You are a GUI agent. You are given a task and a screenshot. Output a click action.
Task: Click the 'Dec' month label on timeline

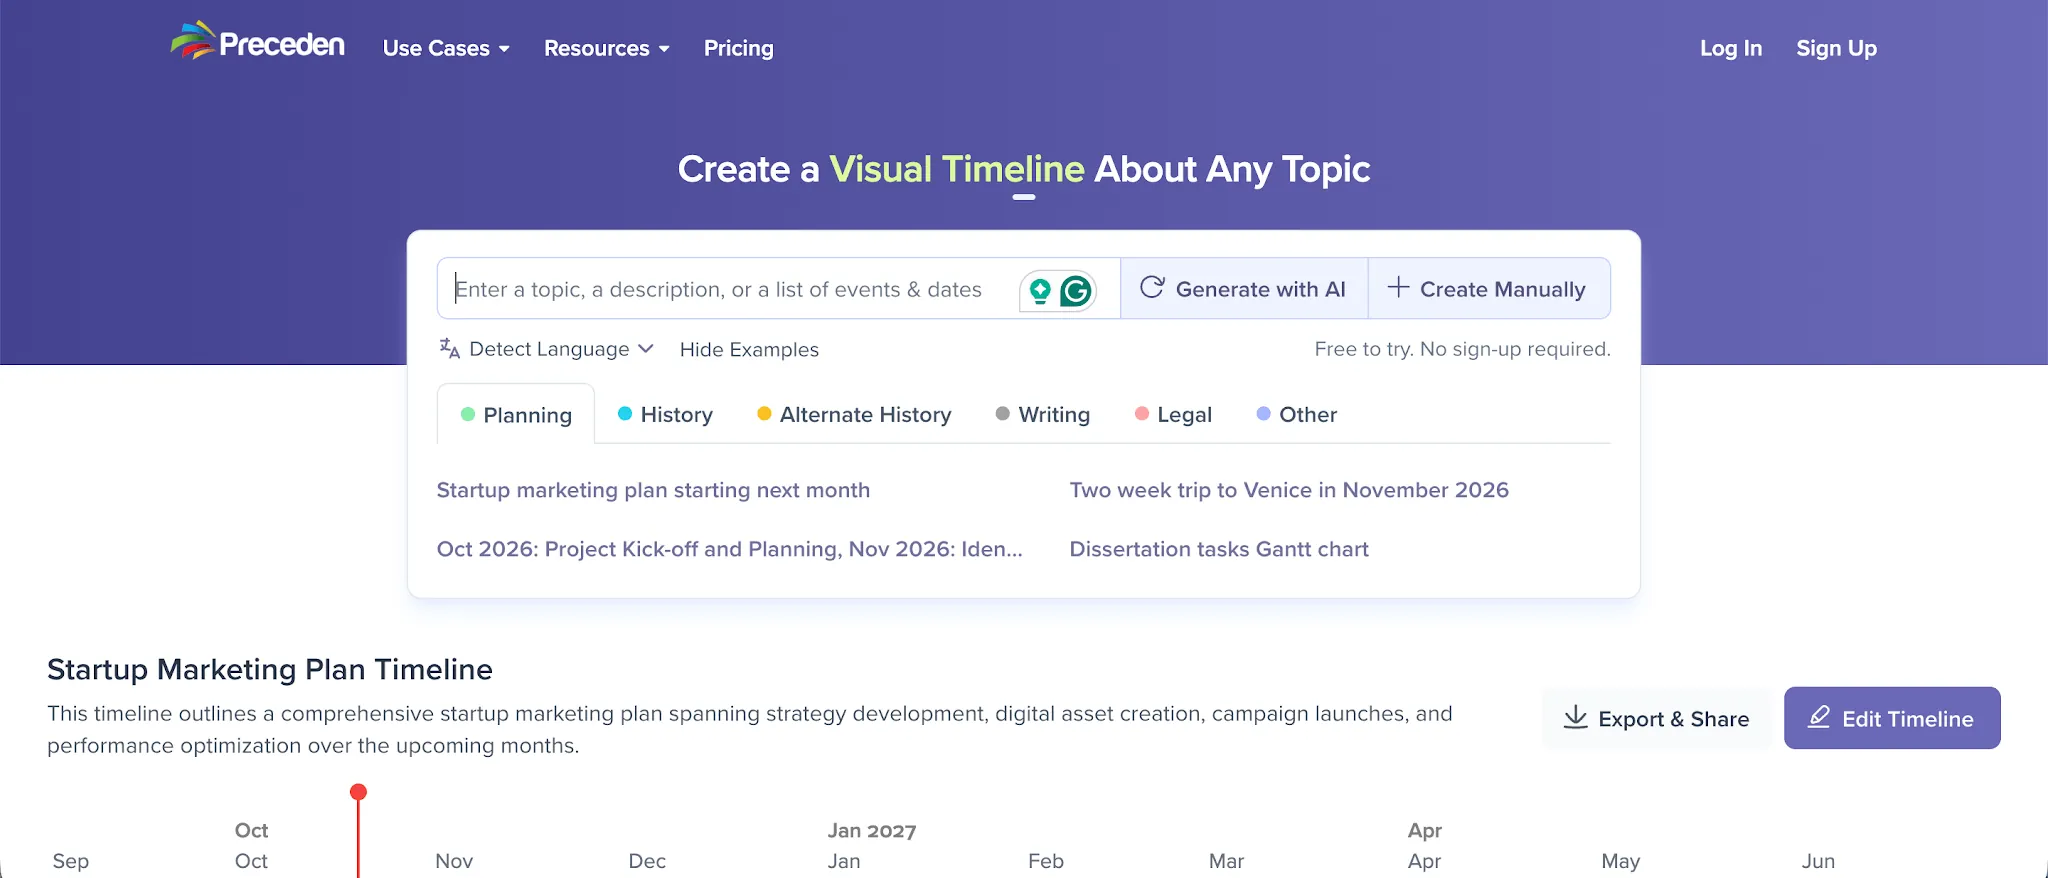coord(647,861)
